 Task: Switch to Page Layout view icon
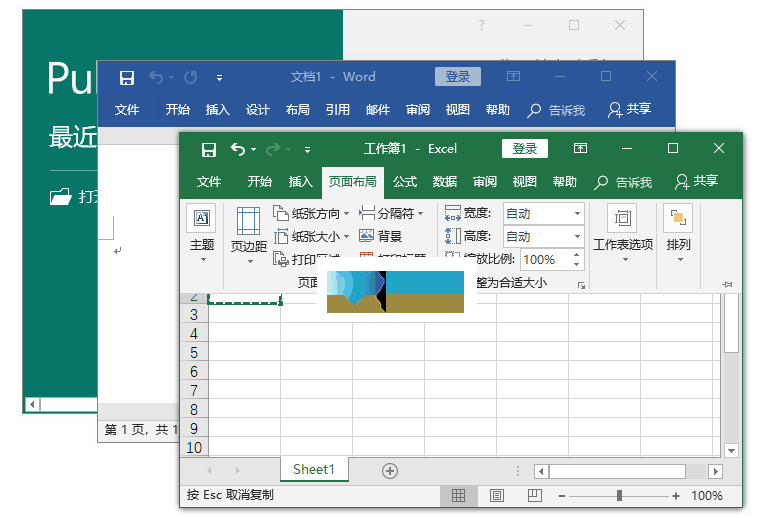[497, 495]
